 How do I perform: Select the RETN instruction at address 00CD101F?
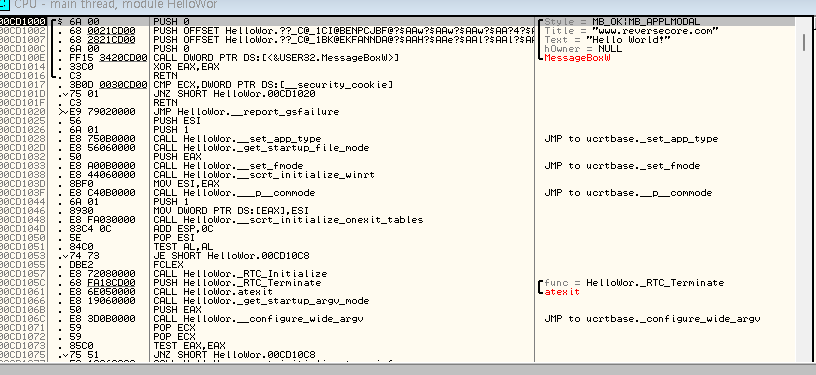(x=165, y=102)
